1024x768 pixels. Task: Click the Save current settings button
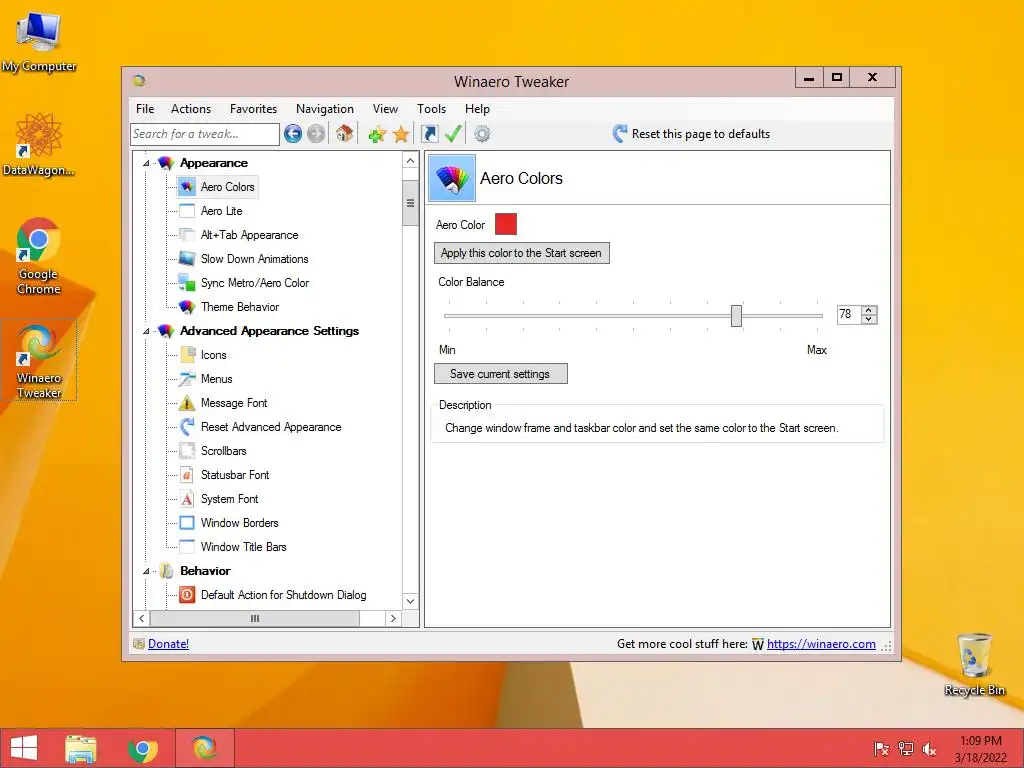500,374
